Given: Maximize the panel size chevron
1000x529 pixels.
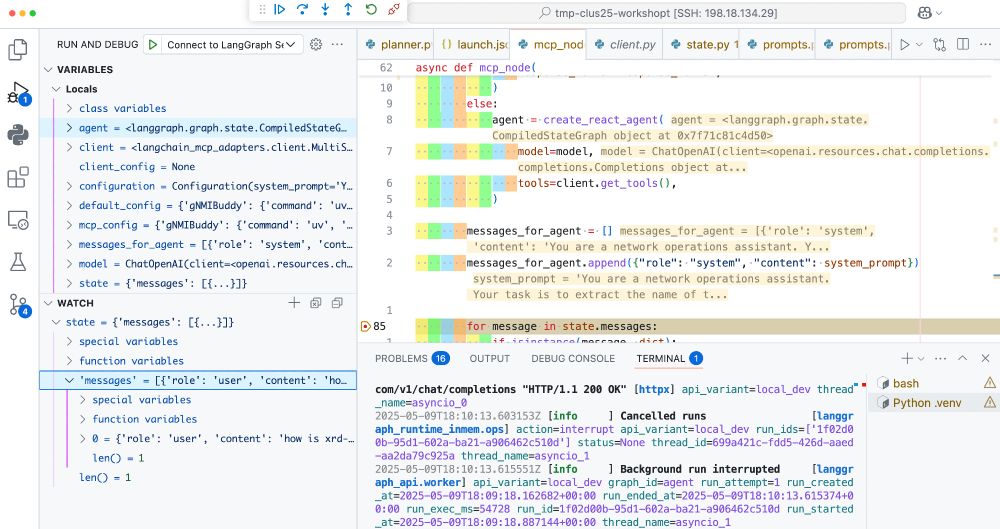Looking at the screenshot, I should pos(963,359).
